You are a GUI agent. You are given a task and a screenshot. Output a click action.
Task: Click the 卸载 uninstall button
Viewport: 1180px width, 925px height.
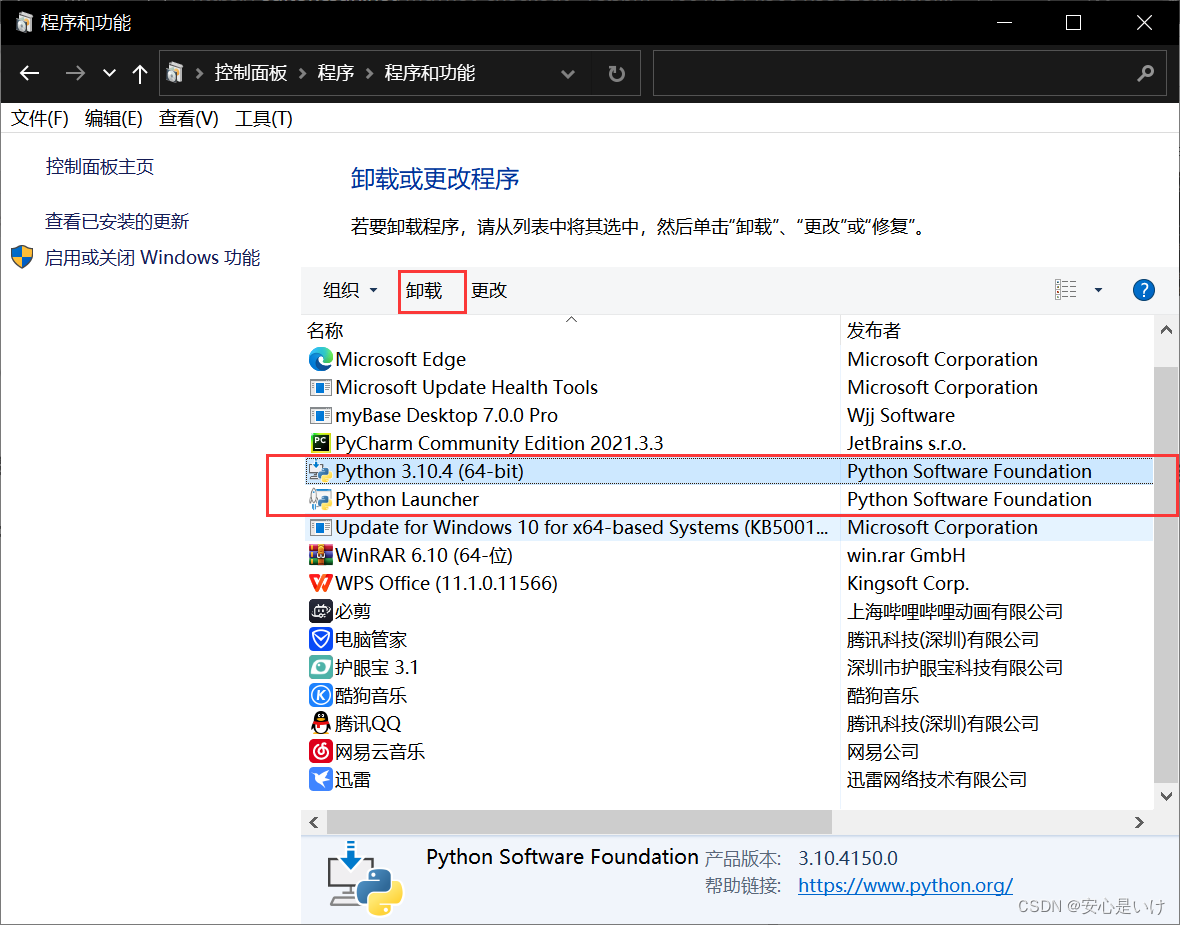(424, 291)
